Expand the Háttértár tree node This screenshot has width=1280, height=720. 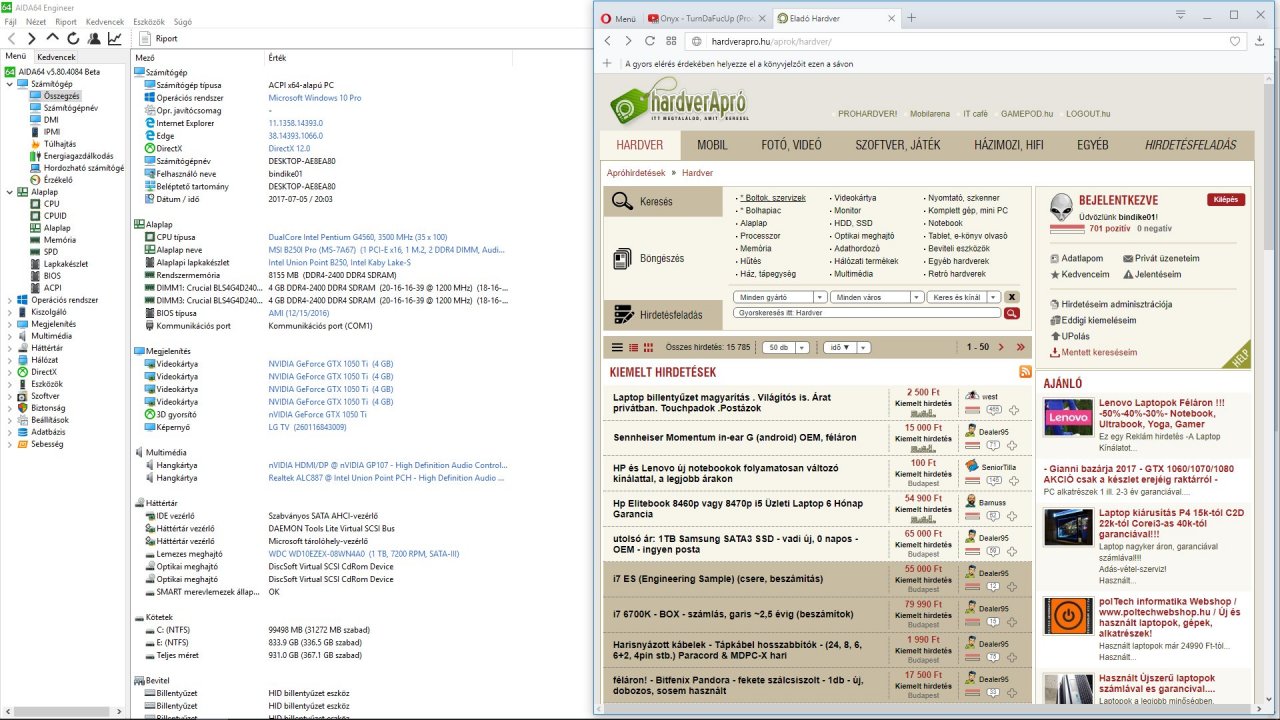[x=9, y=348]
